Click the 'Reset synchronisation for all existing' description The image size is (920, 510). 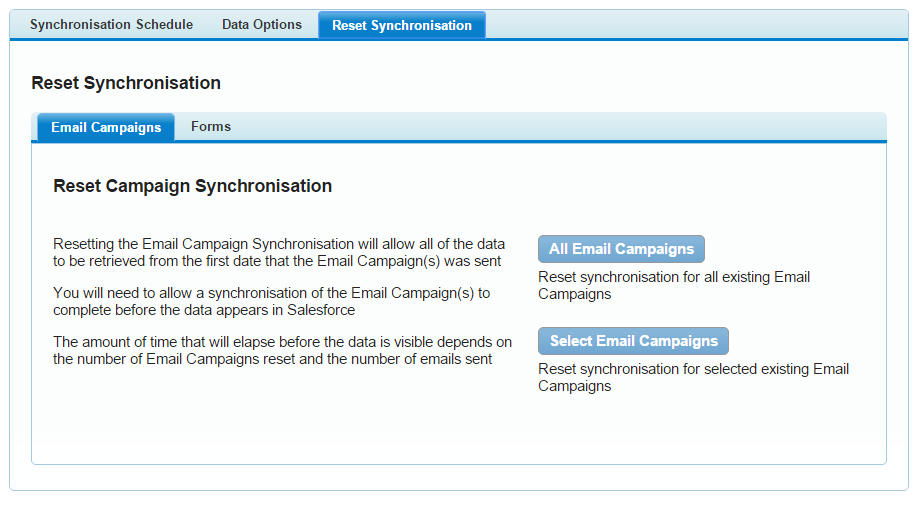coord(674,285)
